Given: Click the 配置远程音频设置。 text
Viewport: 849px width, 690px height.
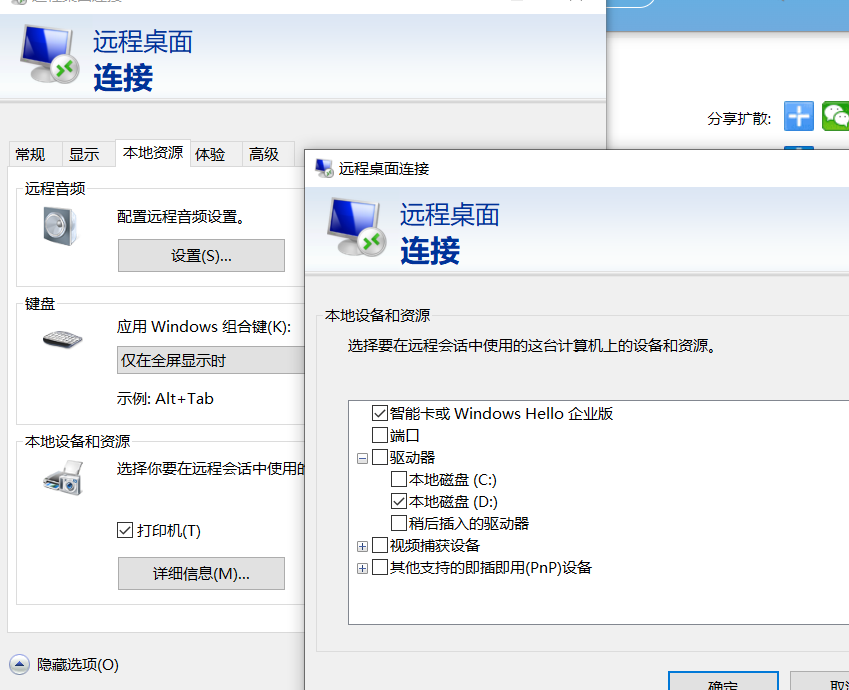Looking at the screenshot, I should pyautogui.click(x=182, y=217).
